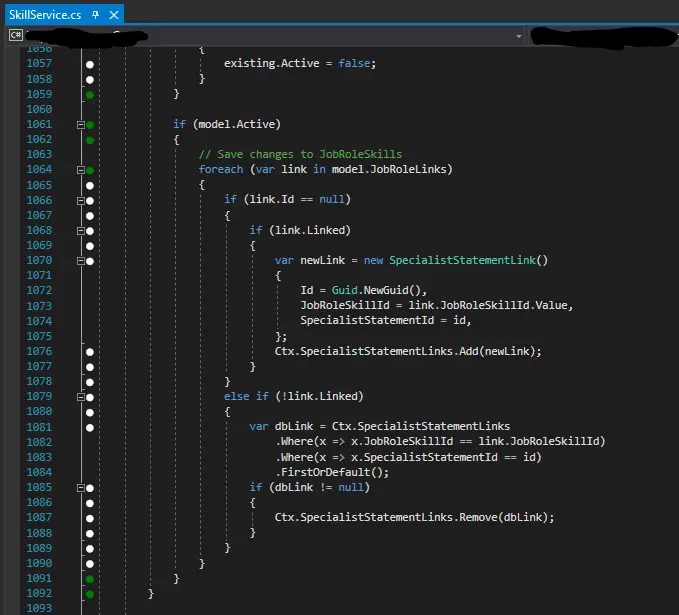Viewport: 679px width, 615px height.
Task: Click the white coverage dot on line 1088
Action: tap(90, 534)
